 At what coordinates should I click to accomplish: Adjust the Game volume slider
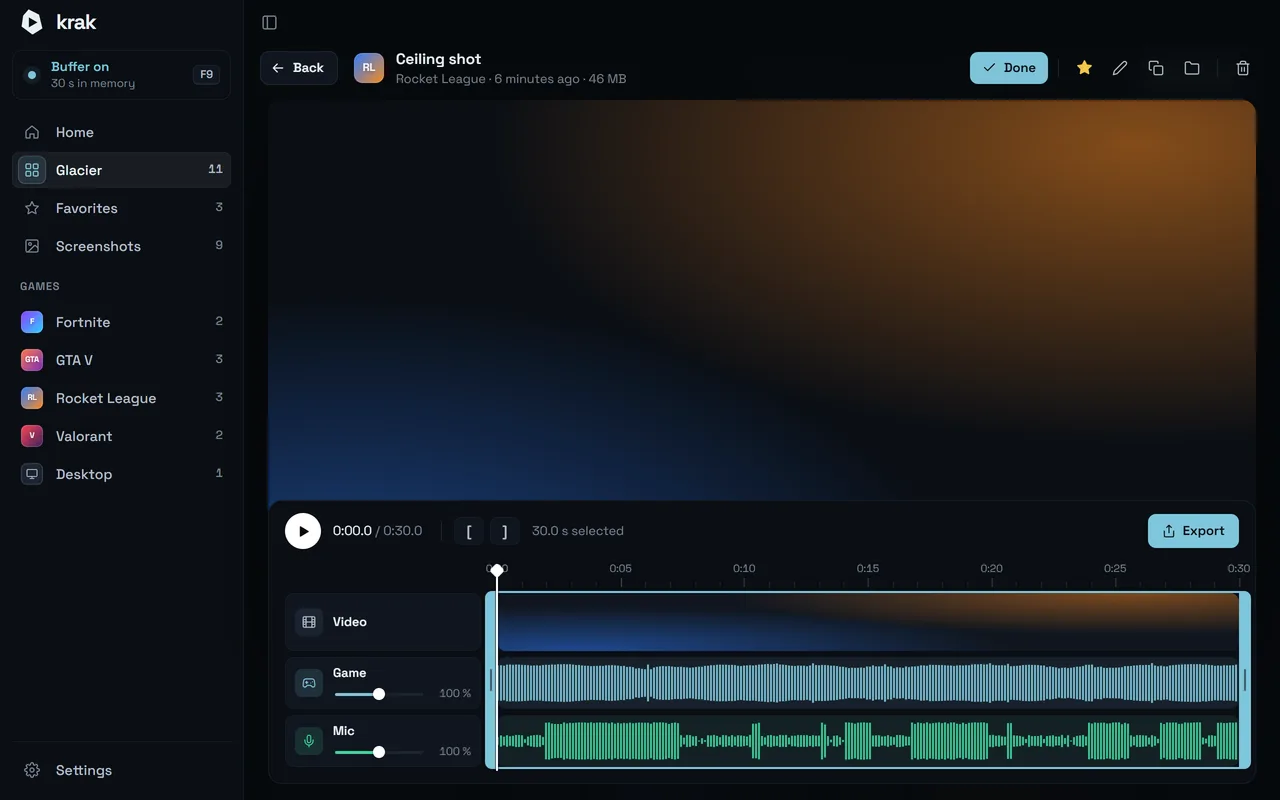[x=379, y=694]
